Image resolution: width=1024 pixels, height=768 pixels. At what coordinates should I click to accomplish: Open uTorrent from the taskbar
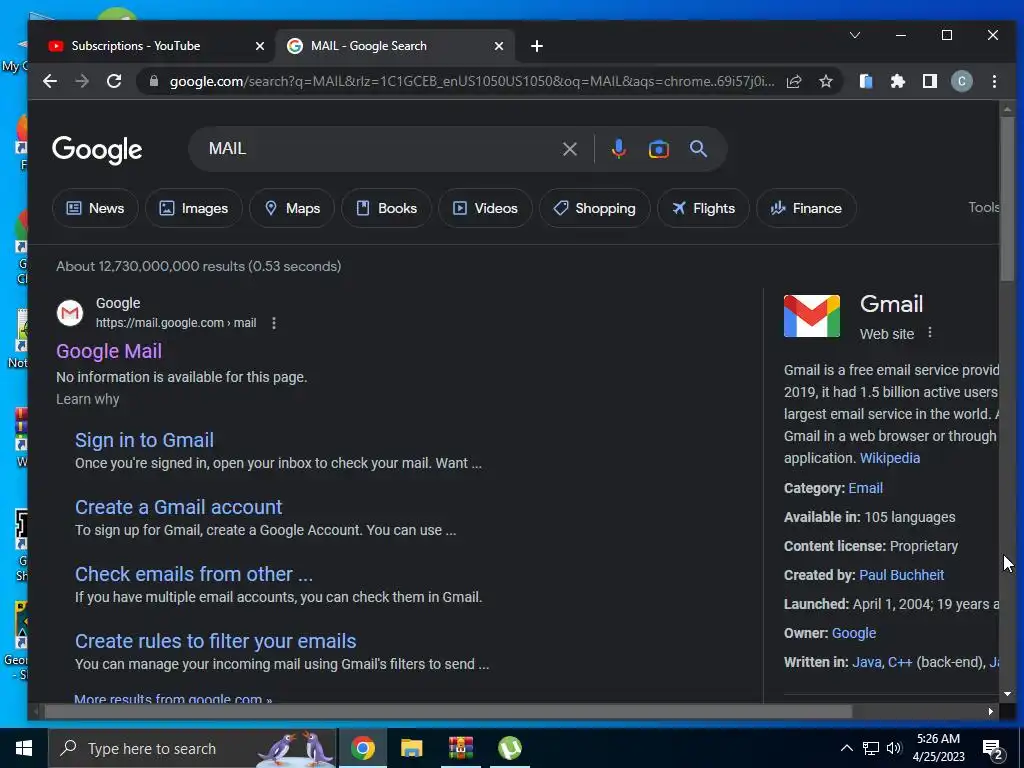(509, 748)
